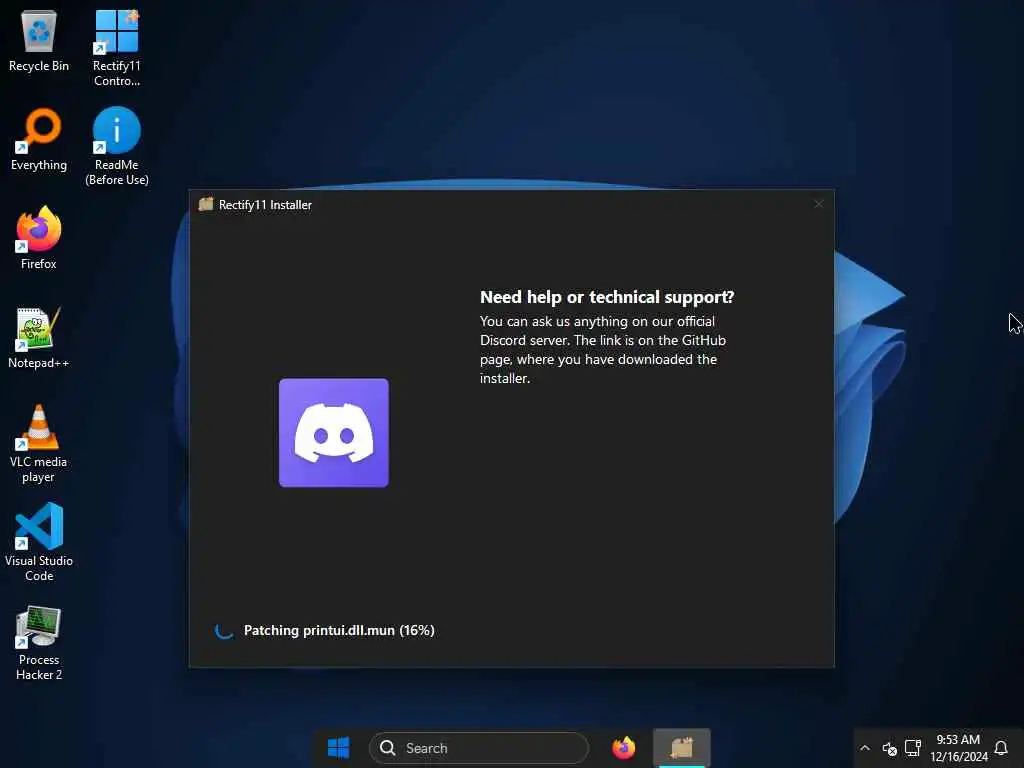Click the Discord server description paragraph

click(x=603, y=350)
